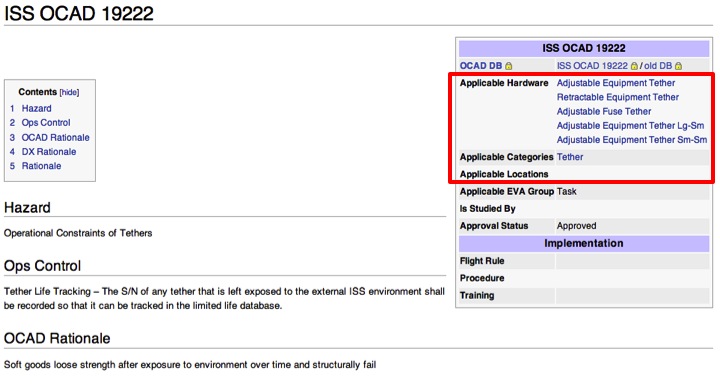Select the Applicable Hardware label

(504, 83)
